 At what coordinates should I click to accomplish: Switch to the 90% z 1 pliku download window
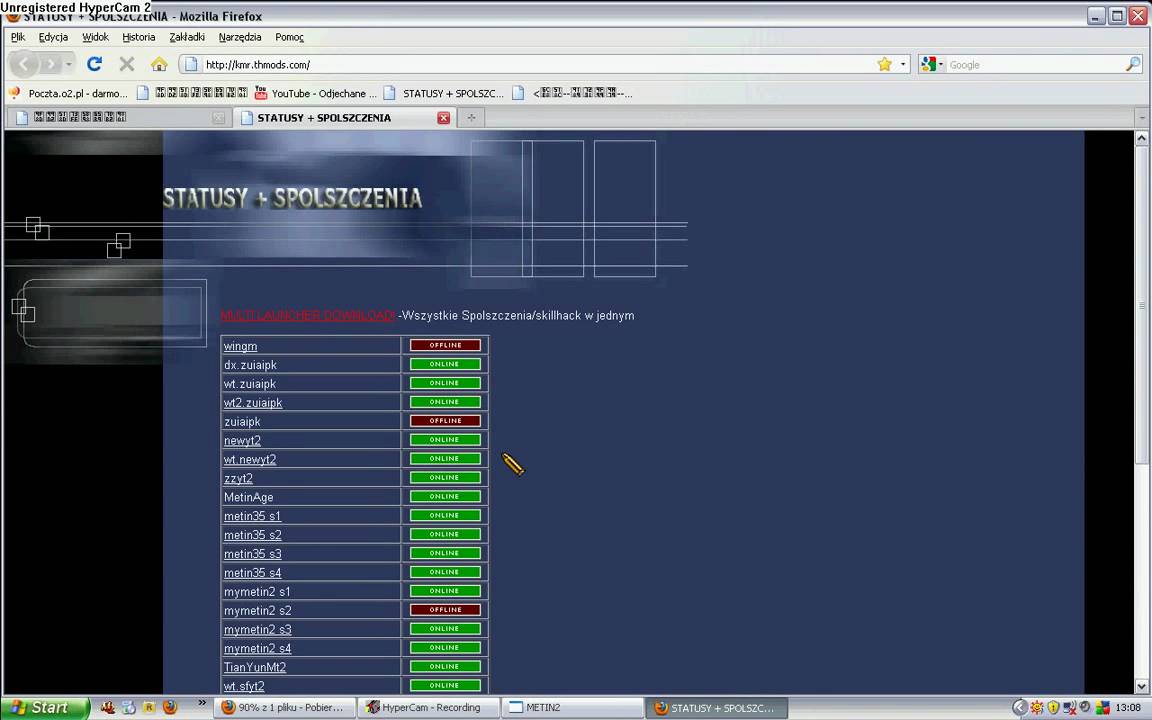click(284, 708)
